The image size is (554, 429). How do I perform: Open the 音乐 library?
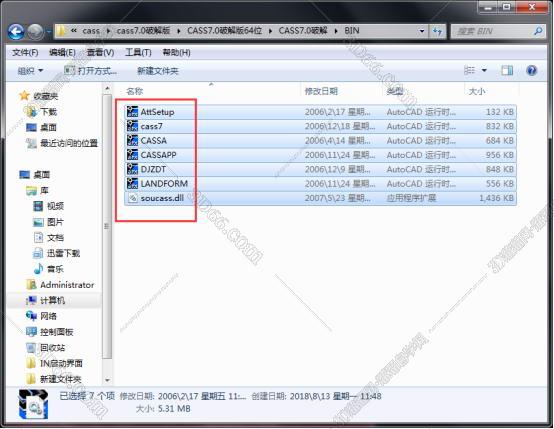pyautogui.click(x=55, y=269)
